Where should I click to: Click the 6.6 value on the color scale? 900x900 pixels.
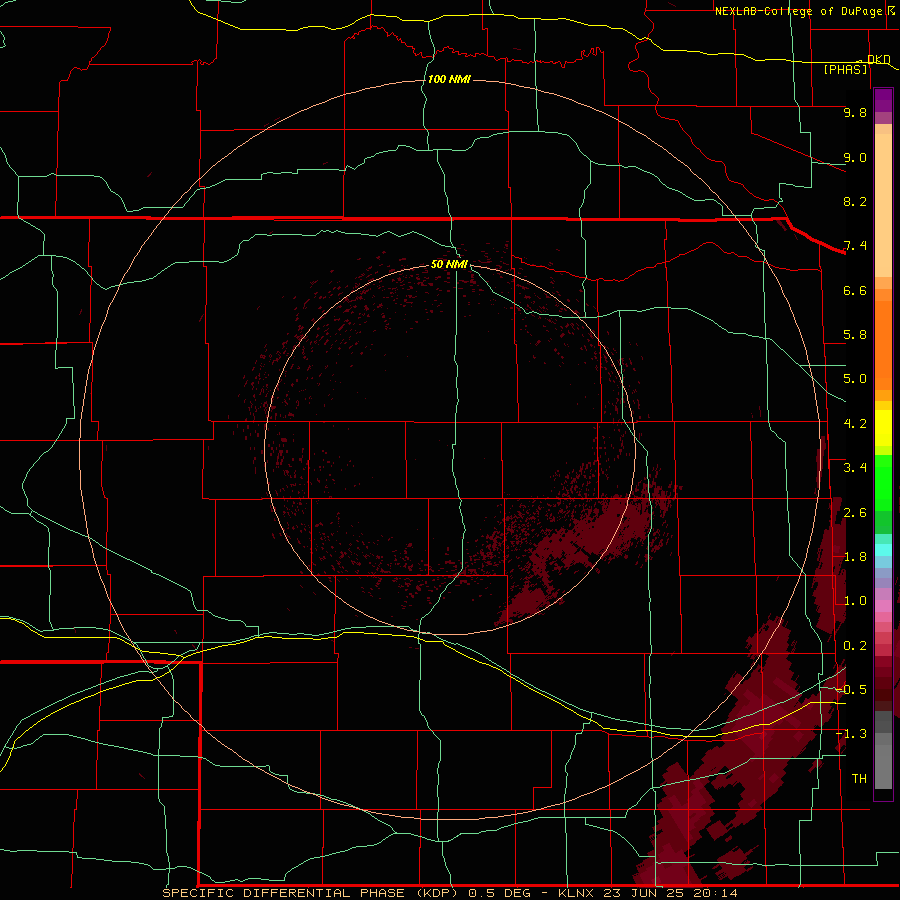(x=855, y=290)
